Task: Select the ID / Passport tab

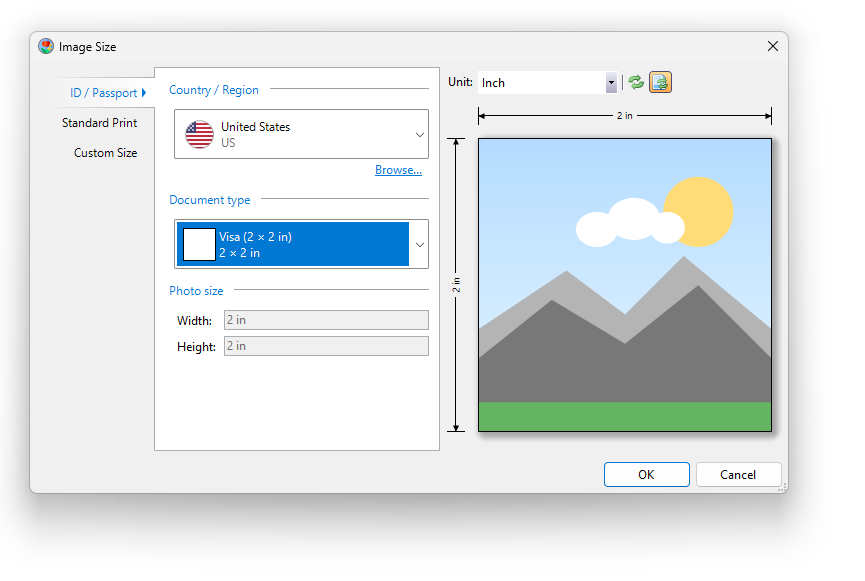Action: 103,93
